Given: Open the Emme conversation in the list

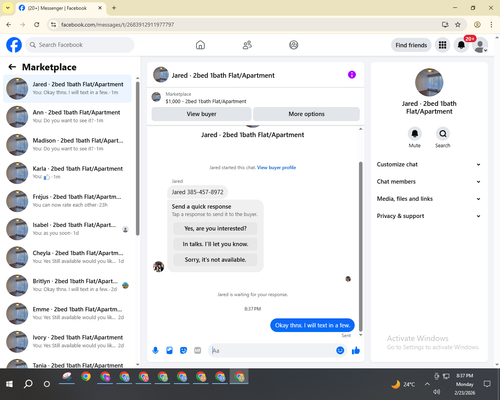Looking at the screenshot, I should (67, 313).
